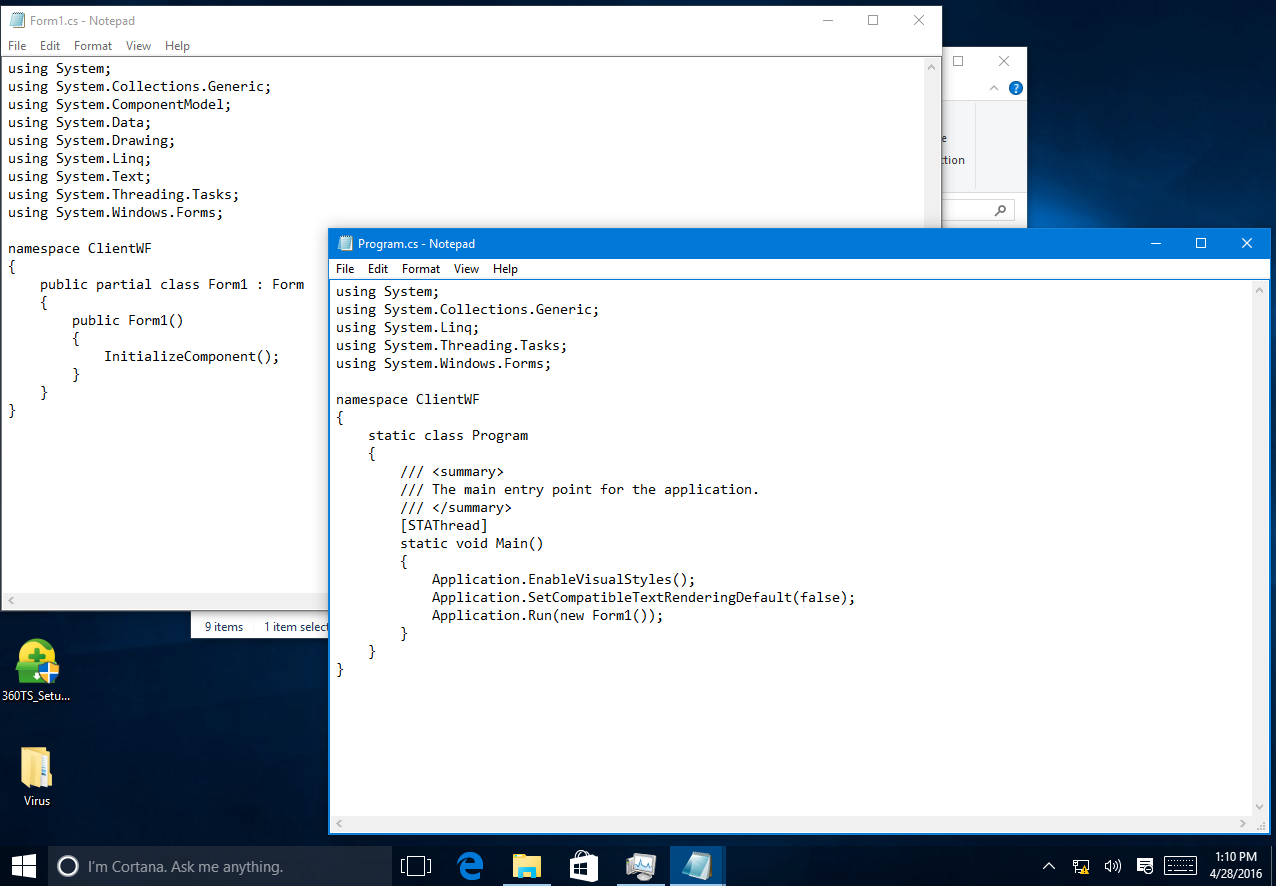Open the Format menu in Program.cs Notepad
The height and width of the screenshot is (886, 1276).
(x=421, y=269)
